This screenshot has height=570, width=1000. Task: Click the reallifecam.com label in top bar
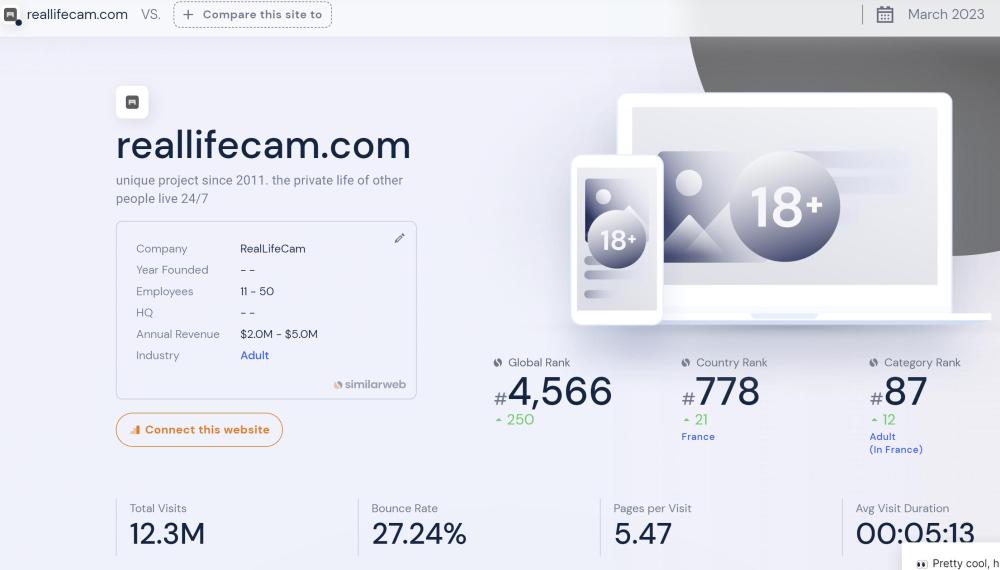[x=77, y=15]
